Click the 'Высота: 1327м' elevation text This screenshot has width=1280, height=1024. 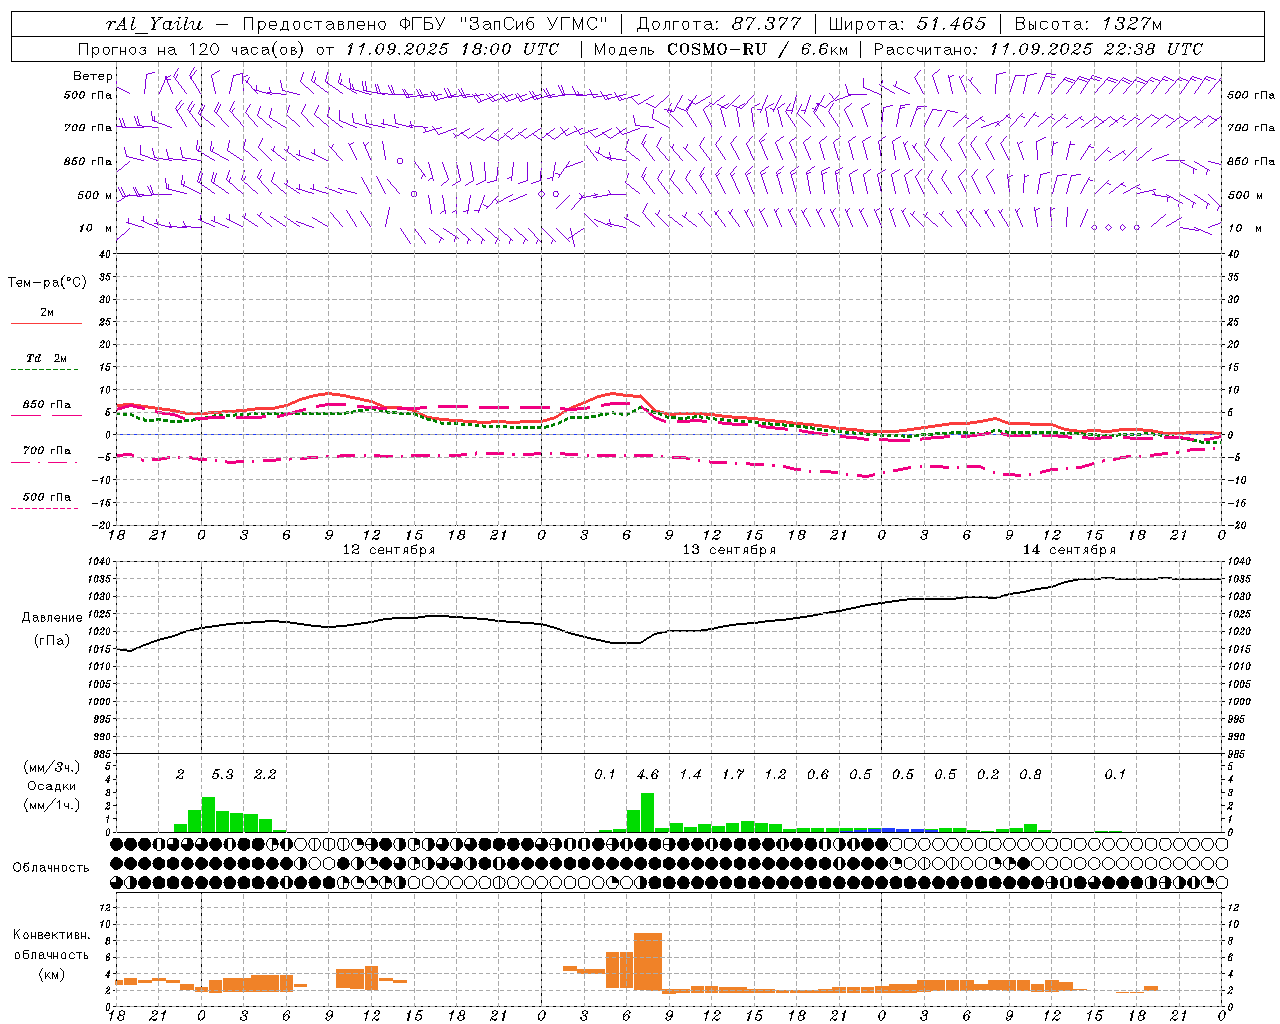click(1088, 24)
